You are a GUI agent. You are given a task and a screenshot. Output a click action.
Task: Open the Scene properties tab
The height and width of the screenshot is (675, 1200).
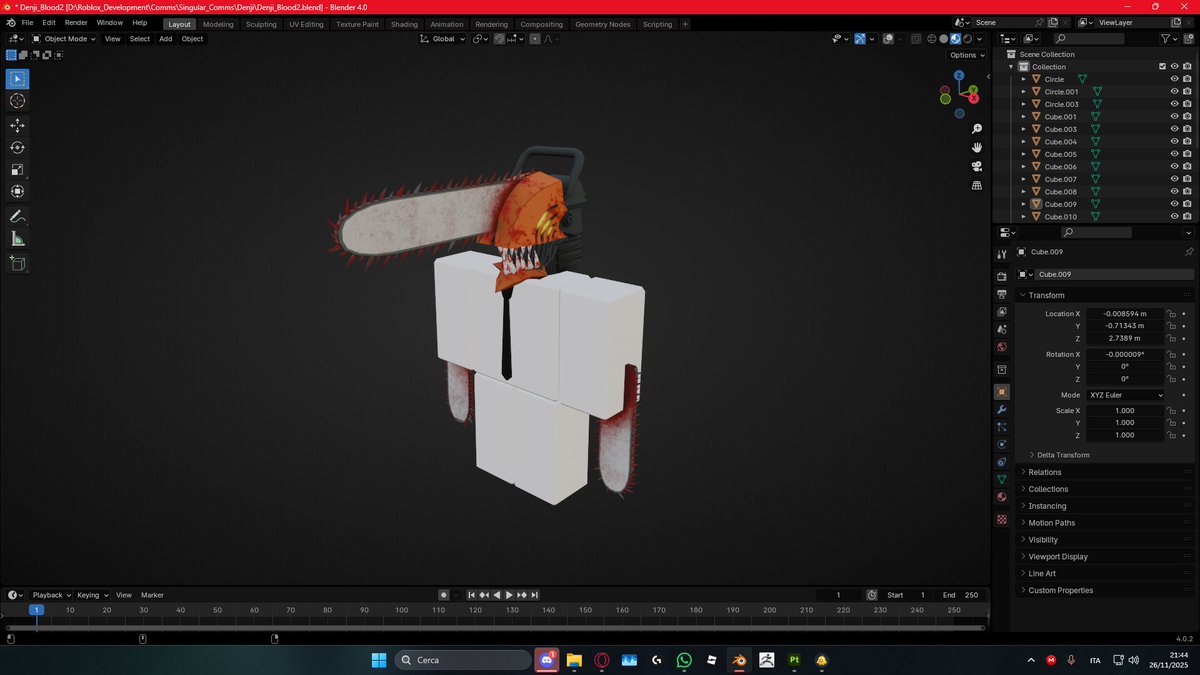coord(1002,329)
